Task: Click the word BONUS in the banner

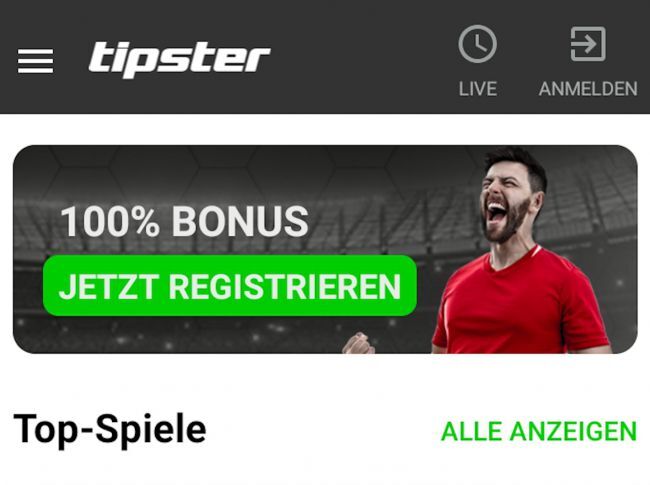Action: (240, 222)
